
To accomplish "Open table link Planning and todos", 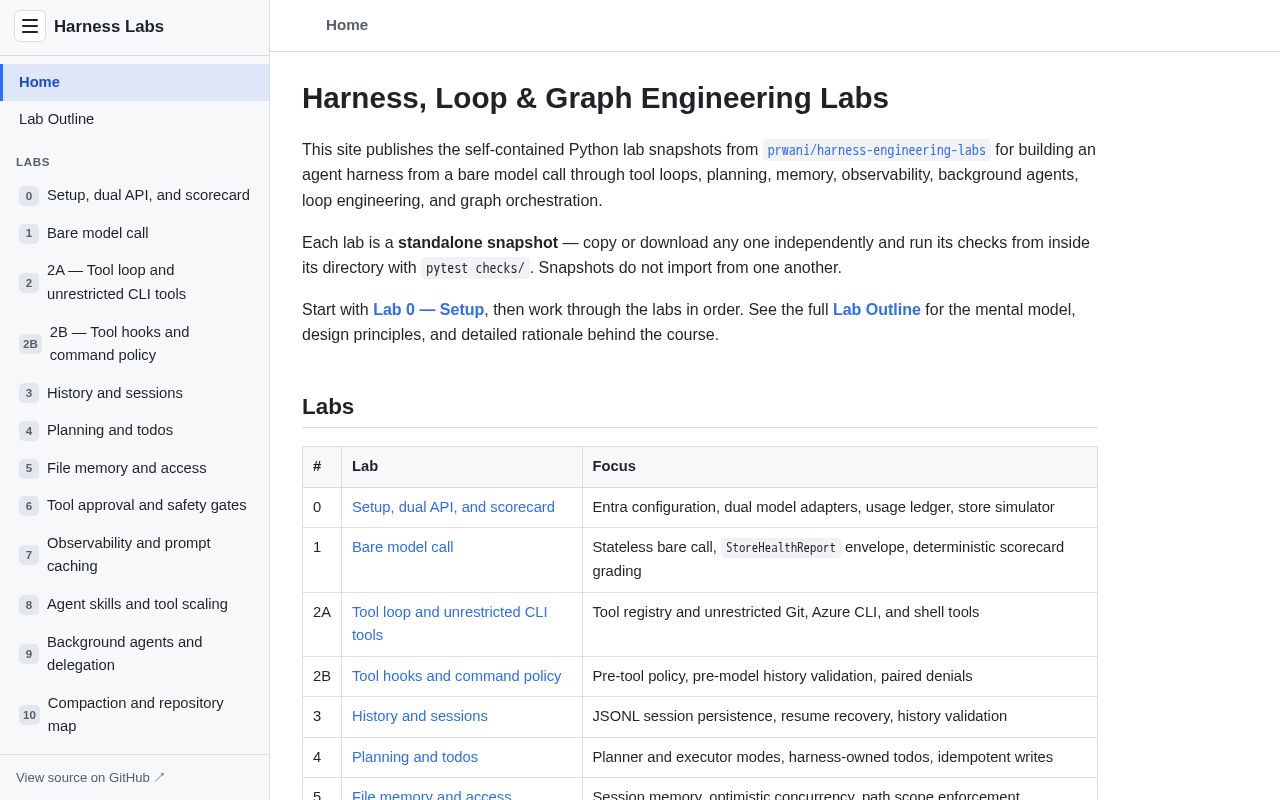I will pos(415,757).
